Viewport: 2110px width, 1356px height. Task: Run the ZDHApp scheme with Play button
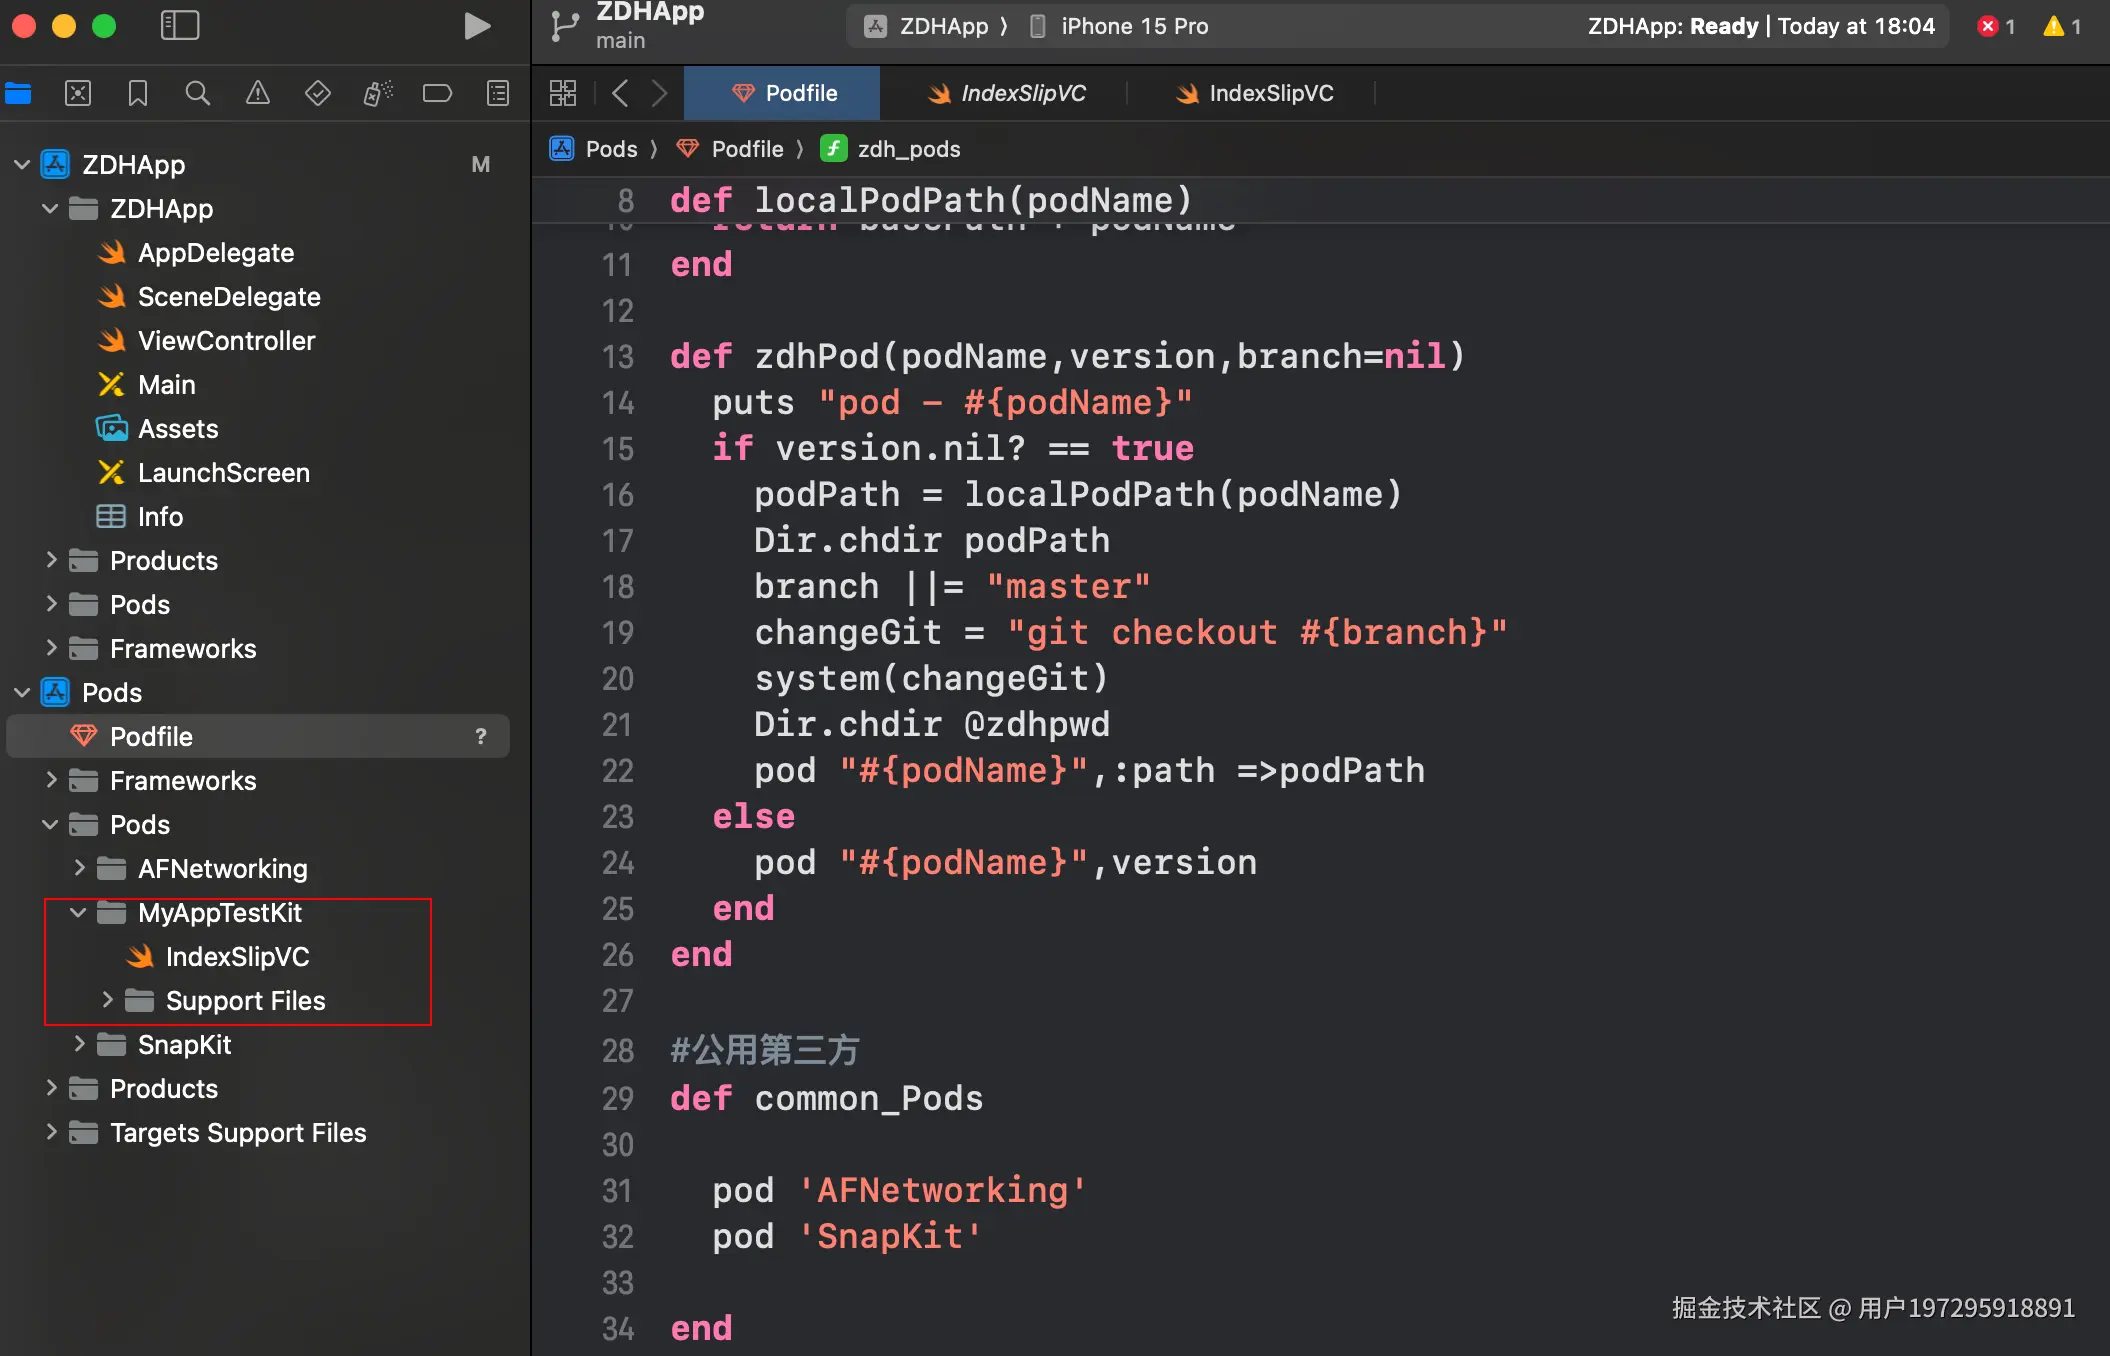477,26
